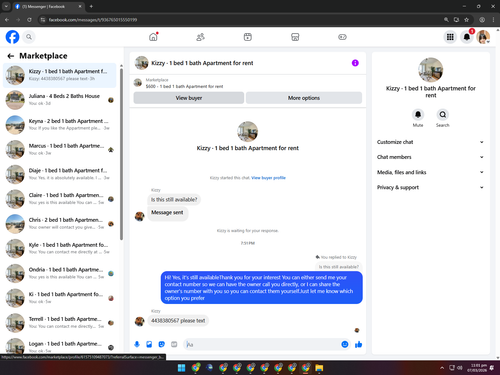Image resolution: width=500 pixels, height=375 pixels.
Task: Open the emoji picker in message box
Action: 345,344
